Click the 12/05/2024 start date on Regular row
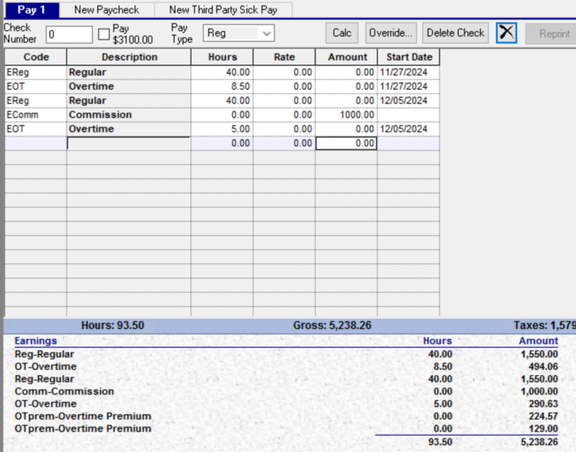The width and height of the screenshot is (576, 452). 408,101
